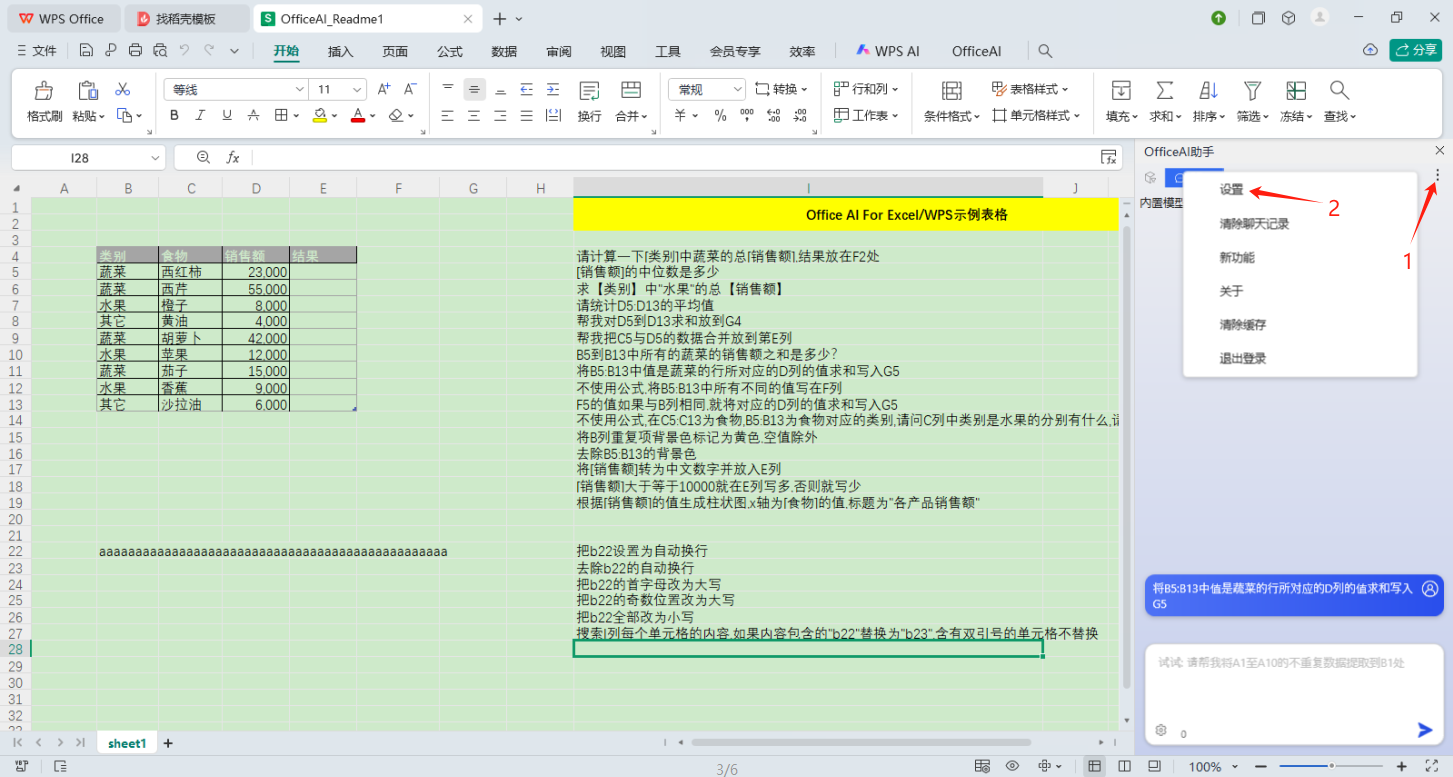Apply the red font color button
This screenshot has width=1453, height=777.
pos(358,116)
